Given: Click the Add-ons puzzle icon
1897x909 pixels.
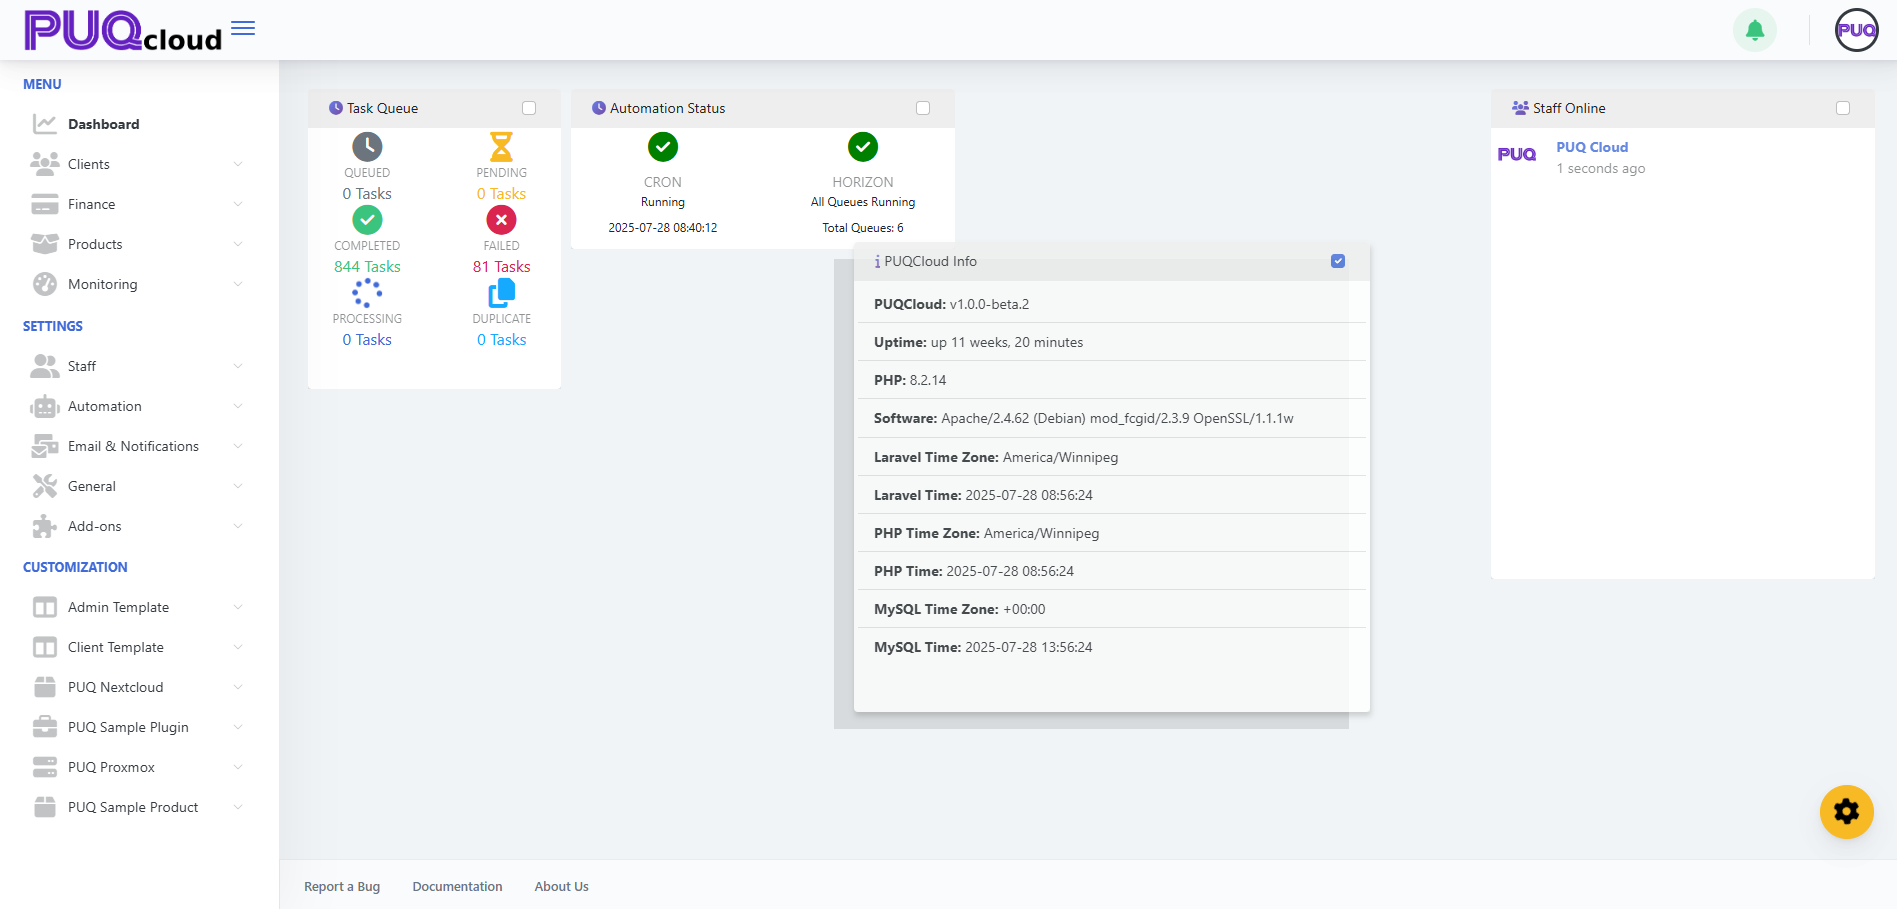Looking at the screenshot, I should pyautogui.click(x=45, y=526).
